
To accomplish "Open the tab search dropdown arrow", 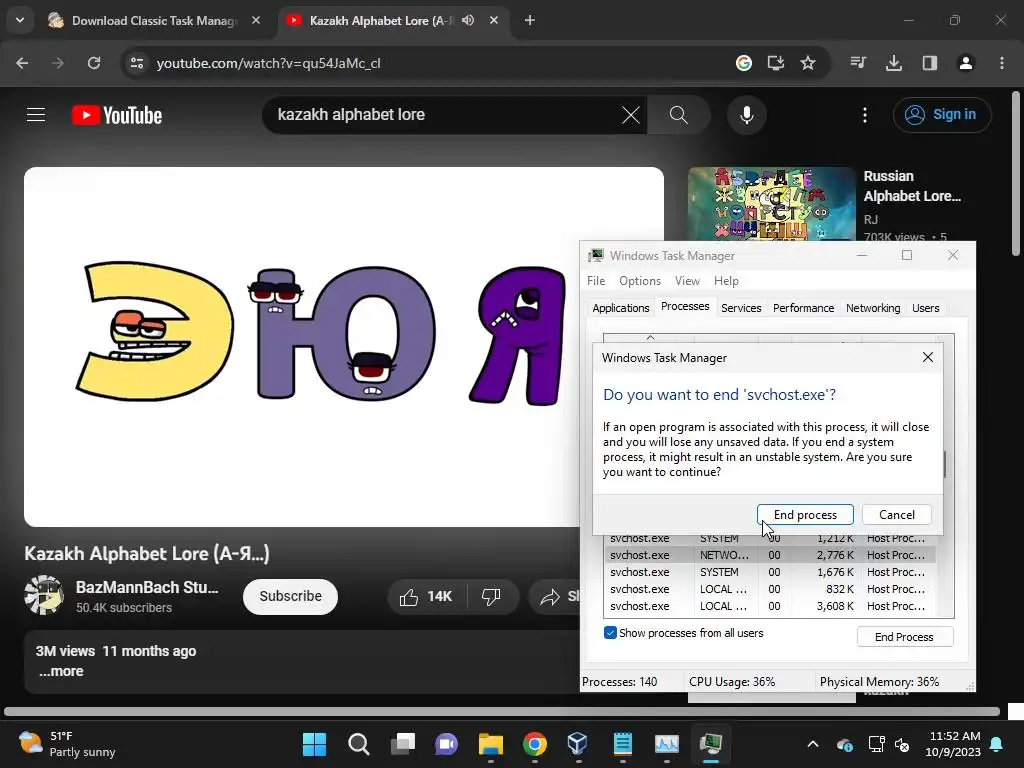I will (20, 20).
